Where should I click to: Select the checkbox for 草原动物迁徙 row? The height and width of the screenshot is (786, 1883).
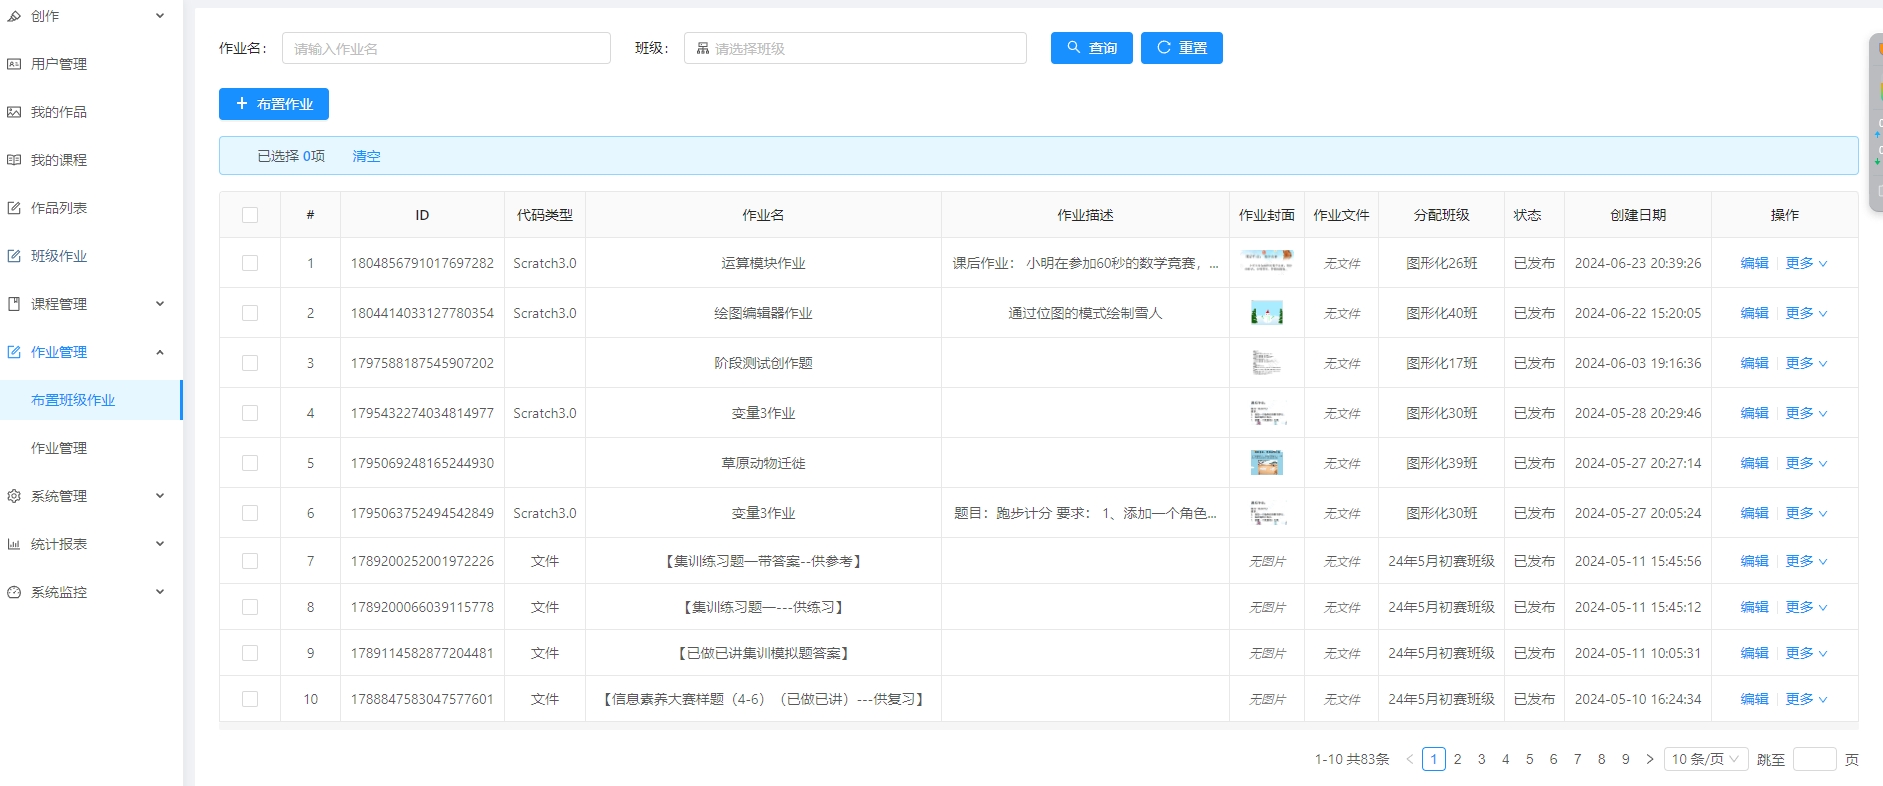(250, 463)
